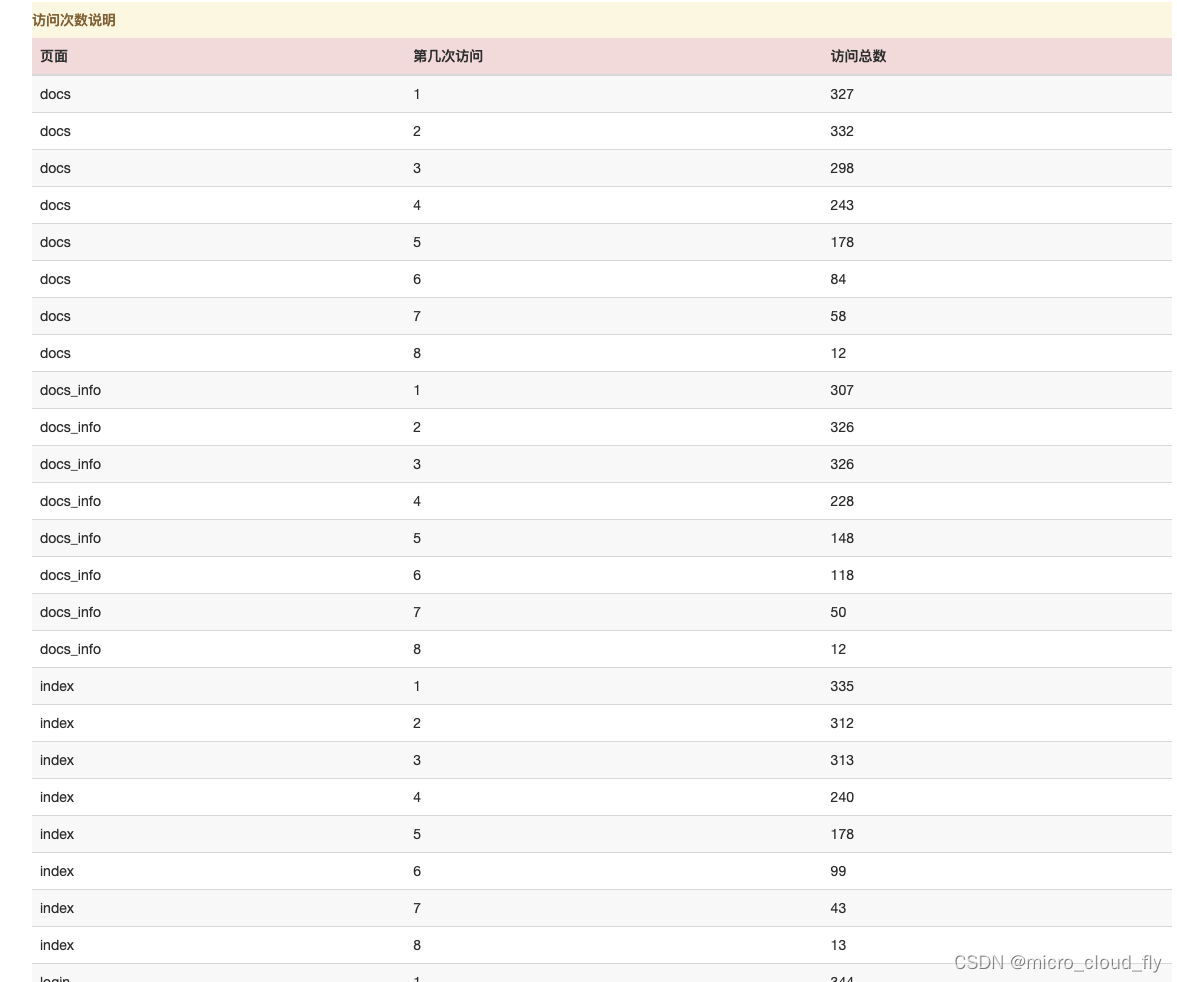
Task: Select the total value 335
Action: 841,686
